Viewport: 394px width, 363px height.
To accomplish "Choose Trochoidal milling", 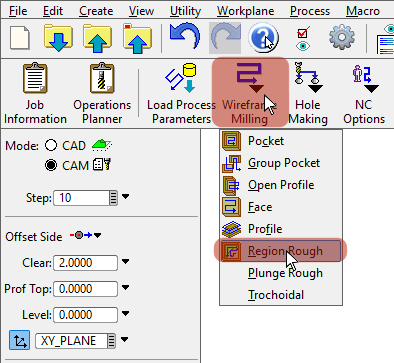I will [281, 295].
